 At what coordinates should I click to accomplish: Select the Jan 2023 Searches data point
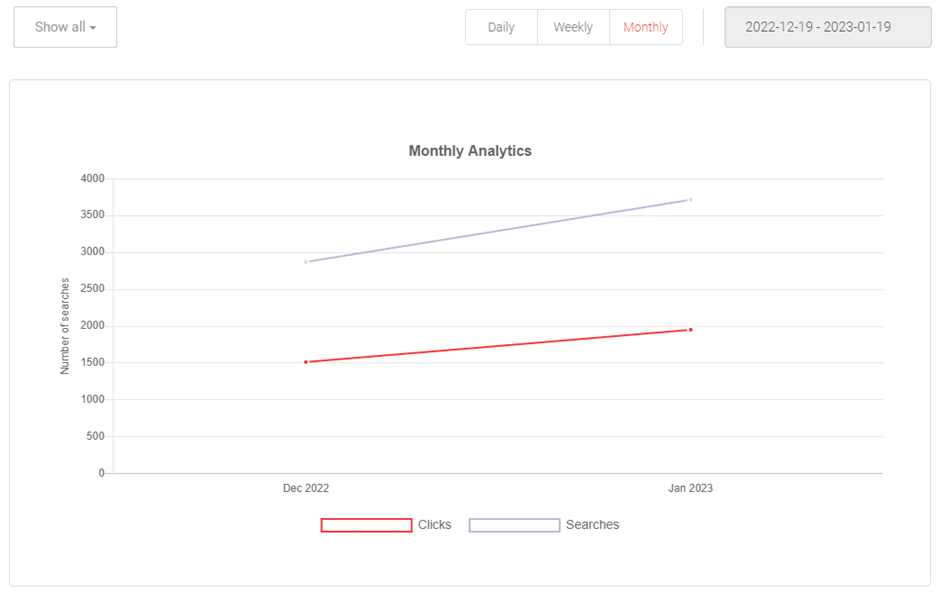click(689, 199)
